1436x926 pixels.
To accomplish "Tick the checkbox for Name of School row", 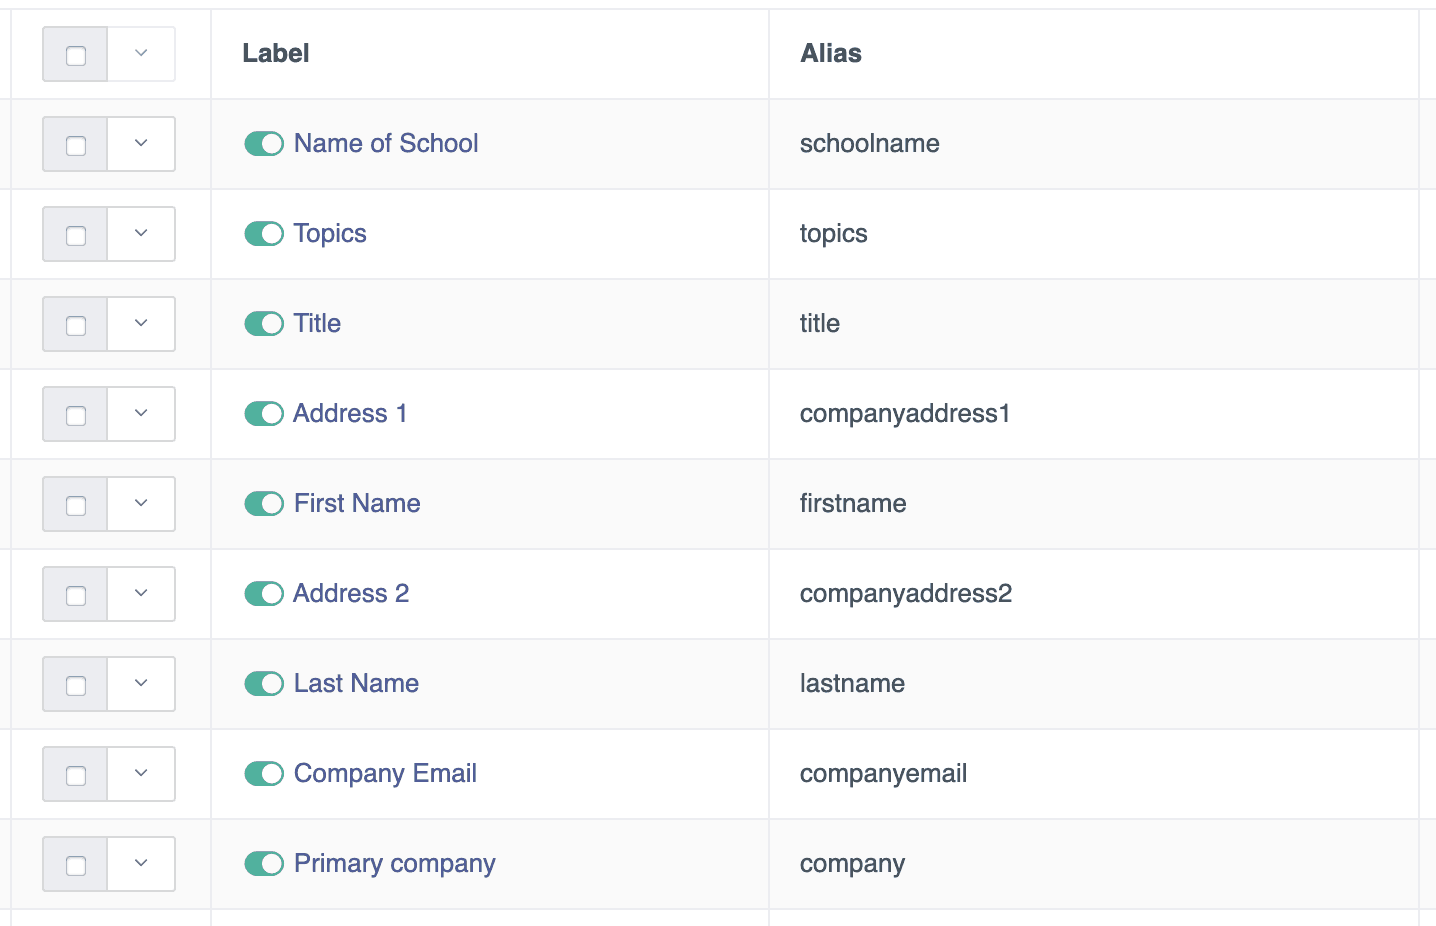I will click(x=76, y=145).
